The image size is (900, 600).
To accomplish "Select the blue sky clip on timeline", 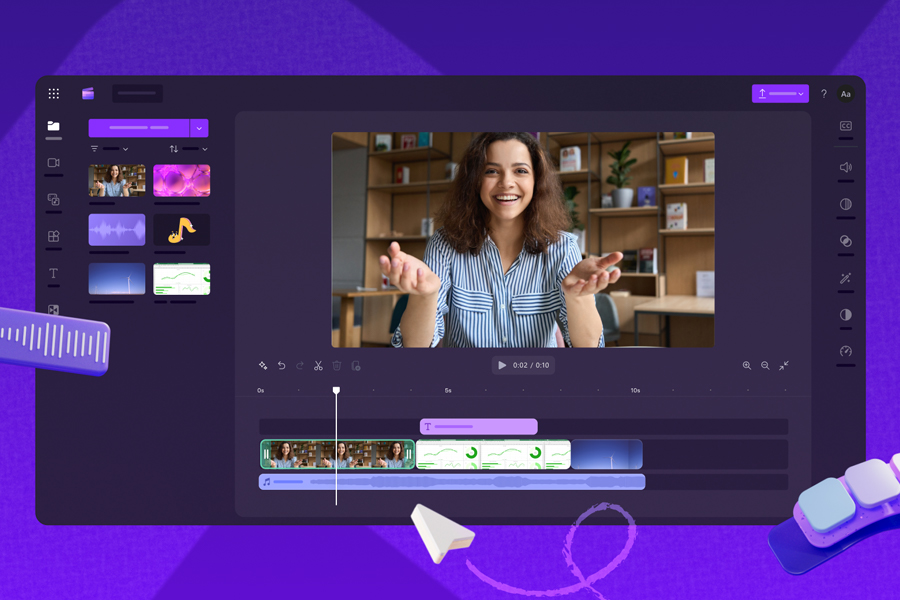I will [x=607, y=454].
